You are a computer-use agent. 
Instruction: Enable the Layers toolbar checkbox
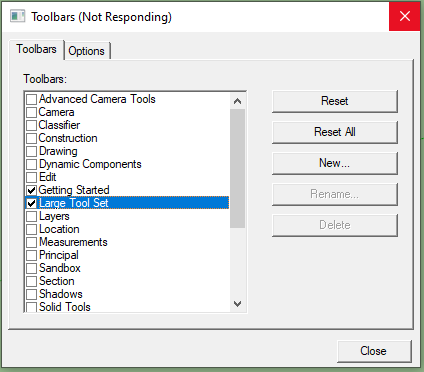pos(31,216)
